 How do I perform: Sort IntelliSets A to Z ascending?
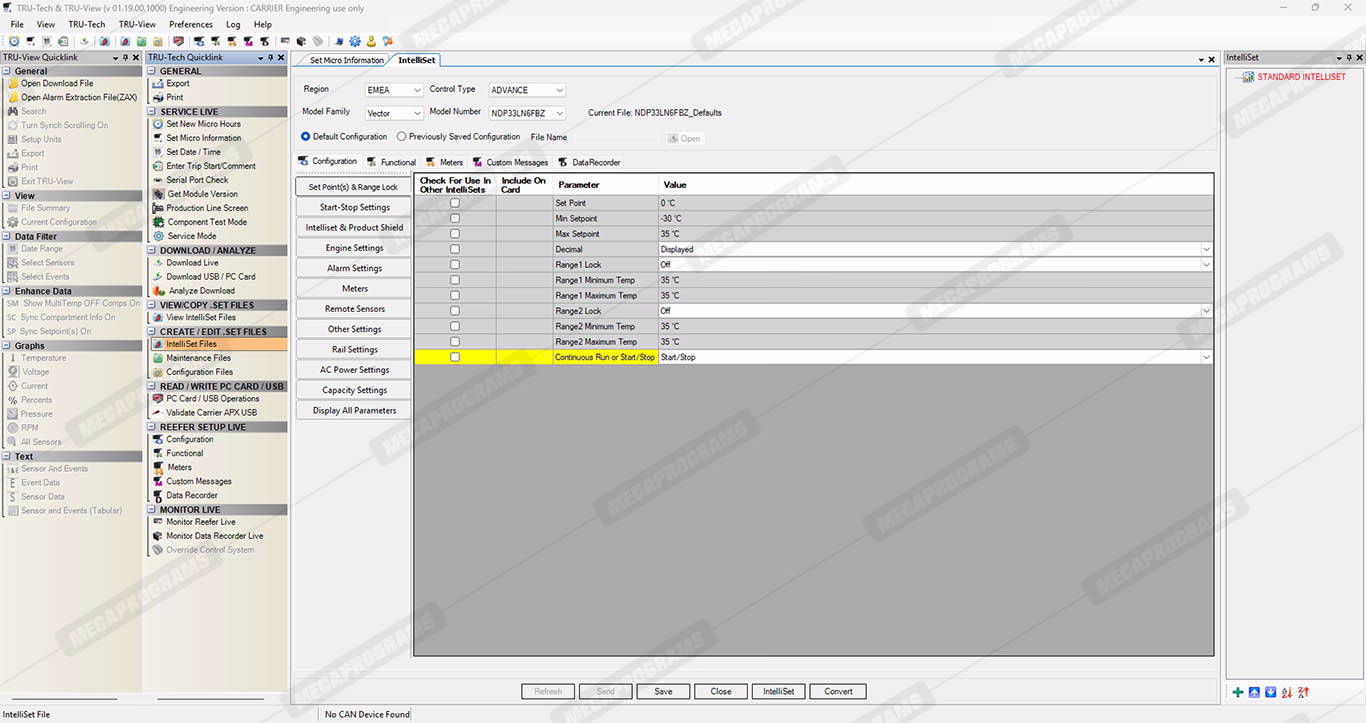(1287, 692)
